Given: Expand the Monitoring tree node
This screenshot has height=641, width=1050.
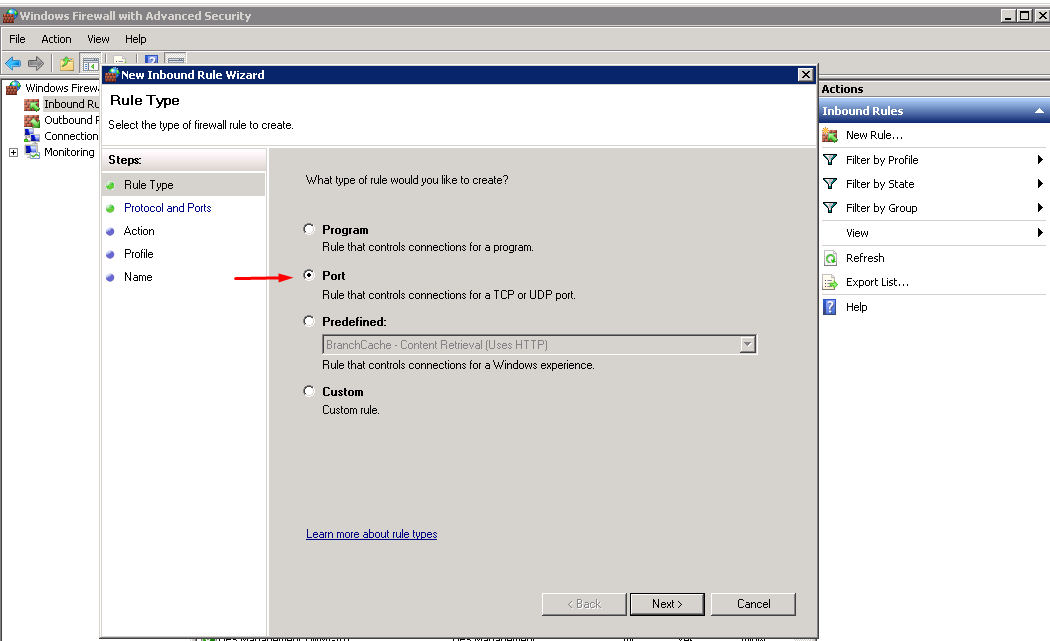Looking at the screenshot, I should point(13,152).
